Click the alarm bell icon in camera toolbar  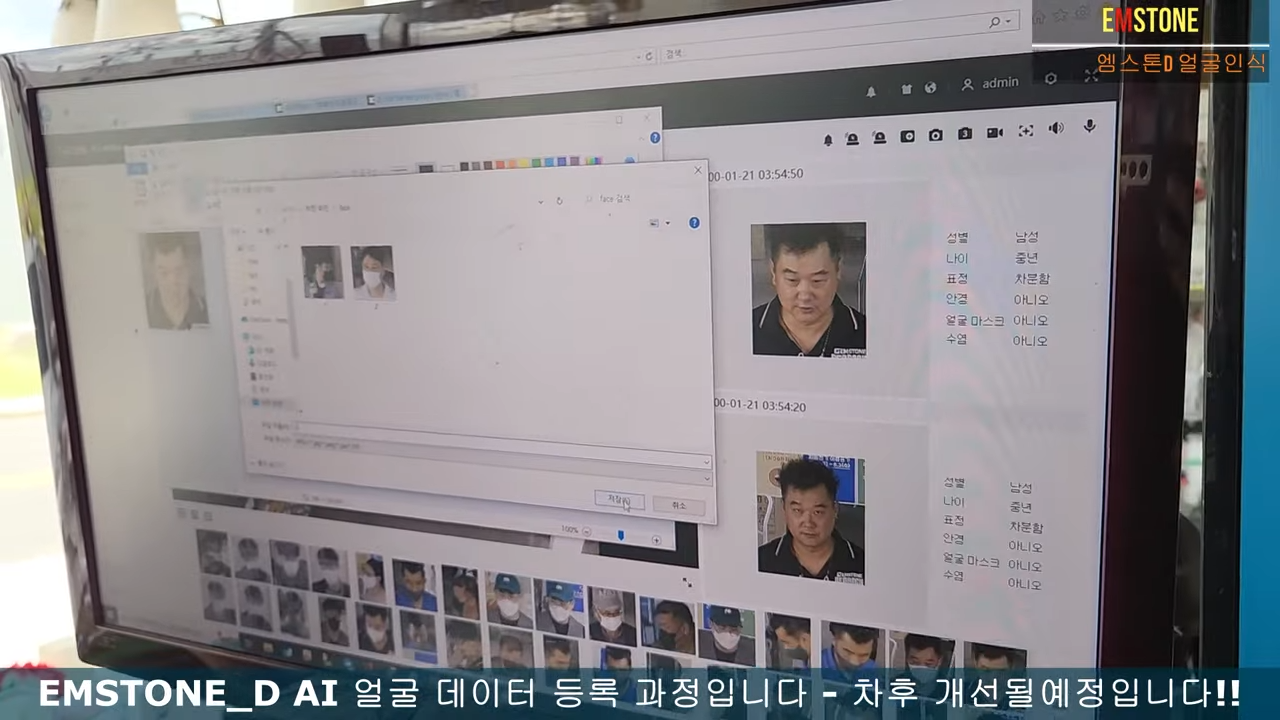click(x=828, y=140)
